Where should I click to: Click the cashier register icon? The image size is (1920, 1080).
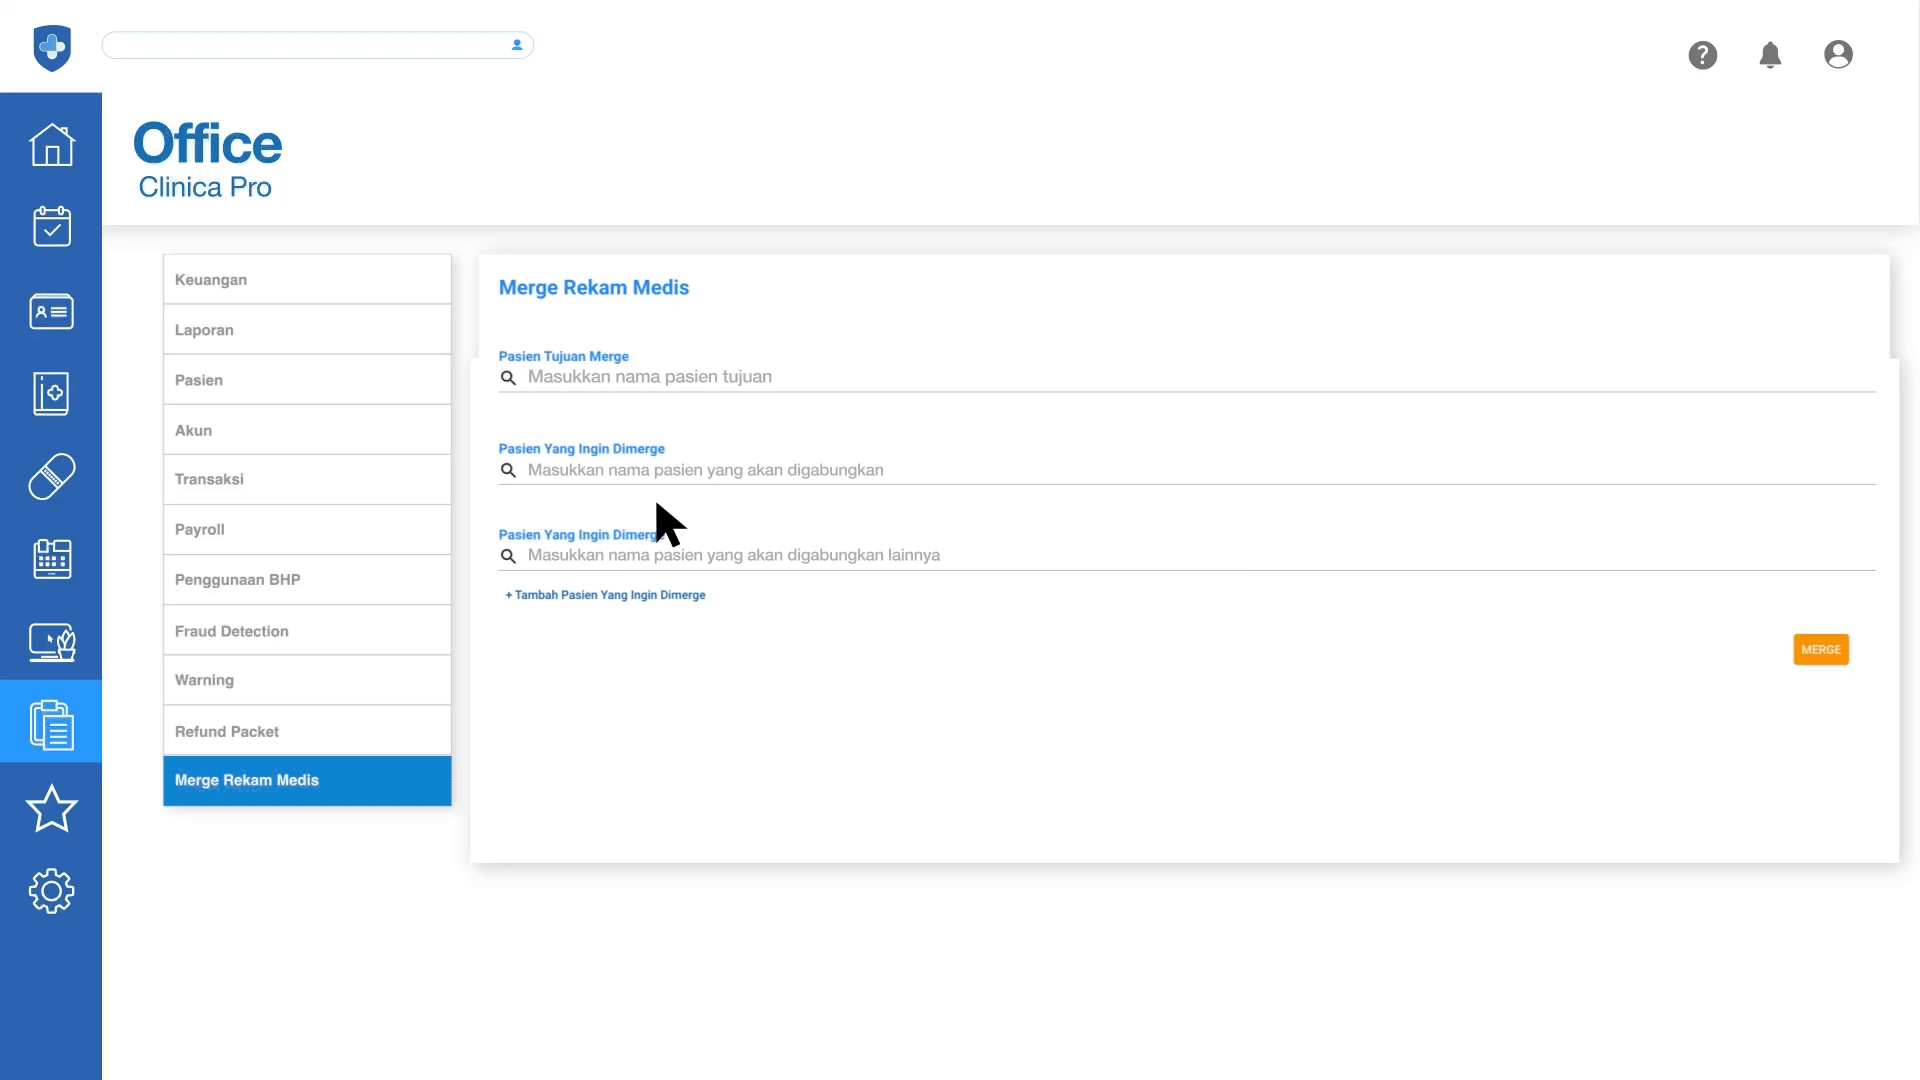click(x=51, y=559)
